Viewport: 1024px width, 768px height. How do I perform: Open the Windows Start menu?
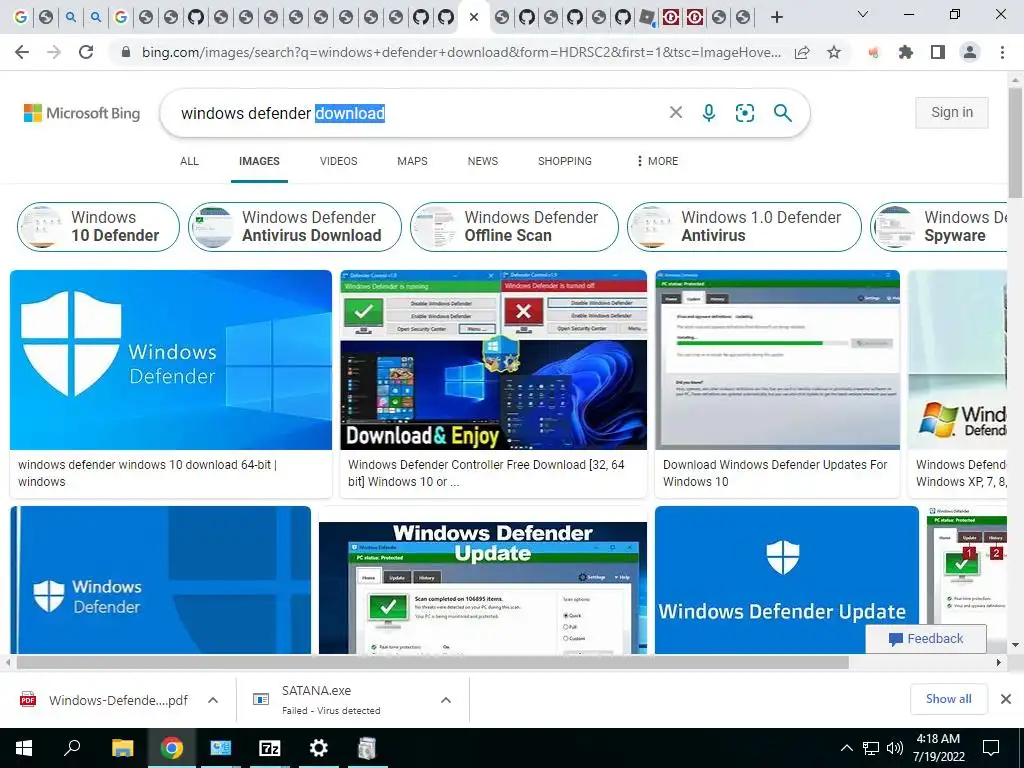tap(24, 748)
